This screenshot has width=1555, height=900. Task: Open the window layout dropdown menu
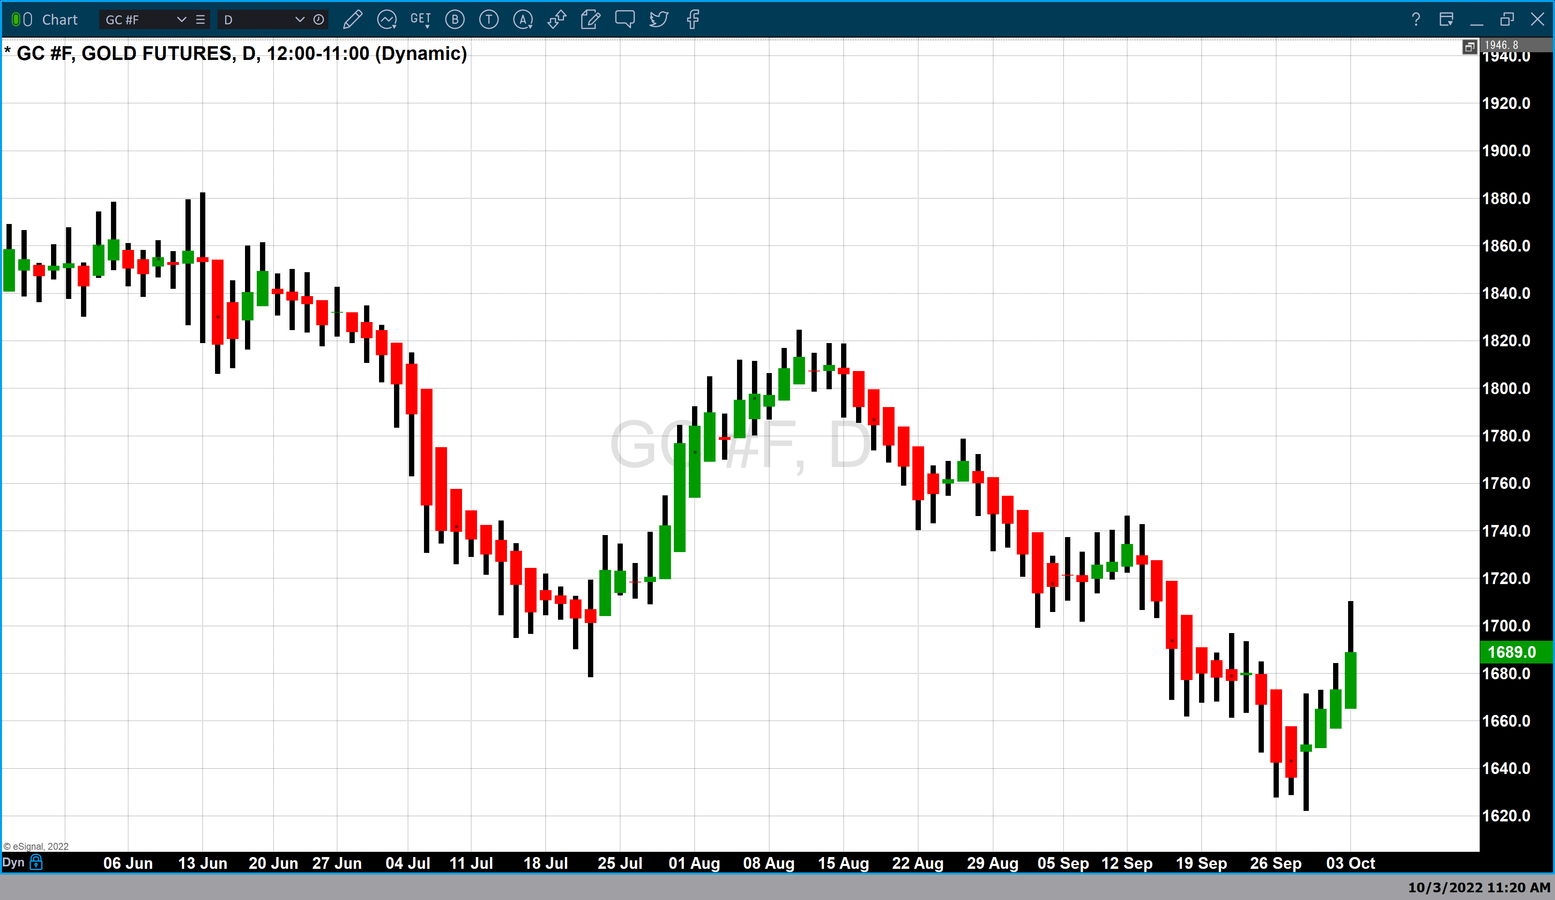(x=1446, y=19)
